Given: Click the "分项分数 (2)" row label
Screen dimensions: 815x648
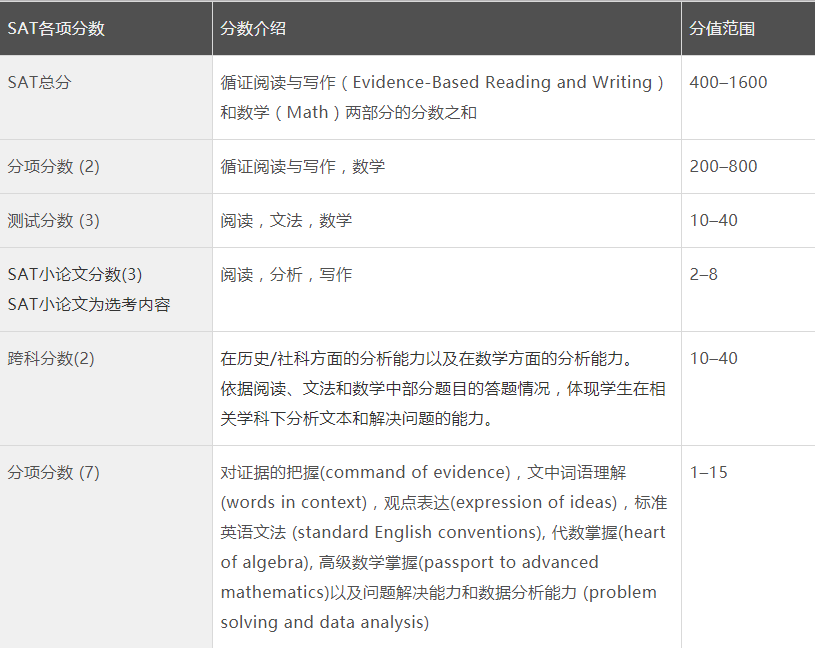Looking at the screenshot, I should 54,167.
